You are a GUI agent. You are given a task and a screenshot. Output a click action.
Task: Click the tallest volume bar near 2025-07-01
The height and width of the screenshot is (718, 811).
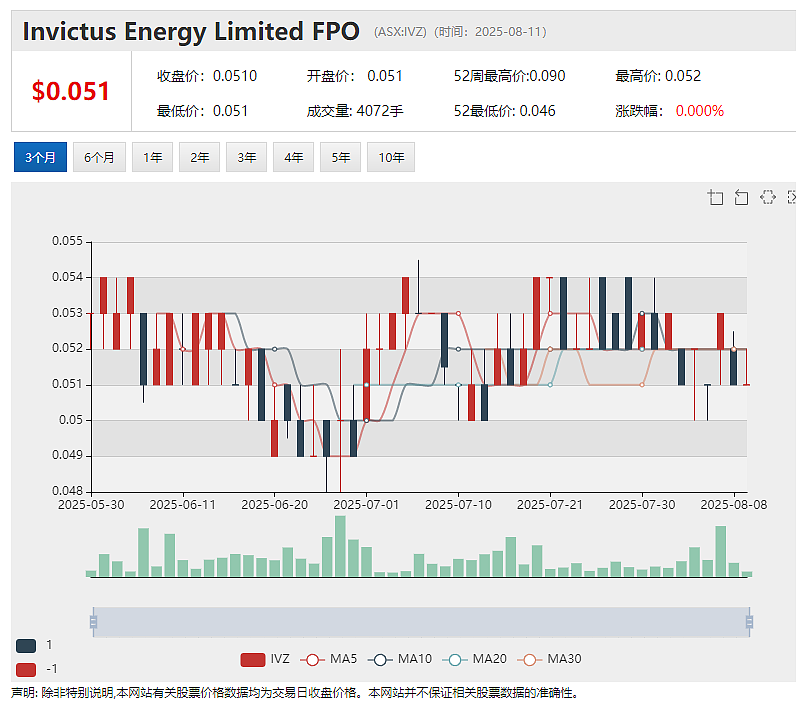(340, 546)
